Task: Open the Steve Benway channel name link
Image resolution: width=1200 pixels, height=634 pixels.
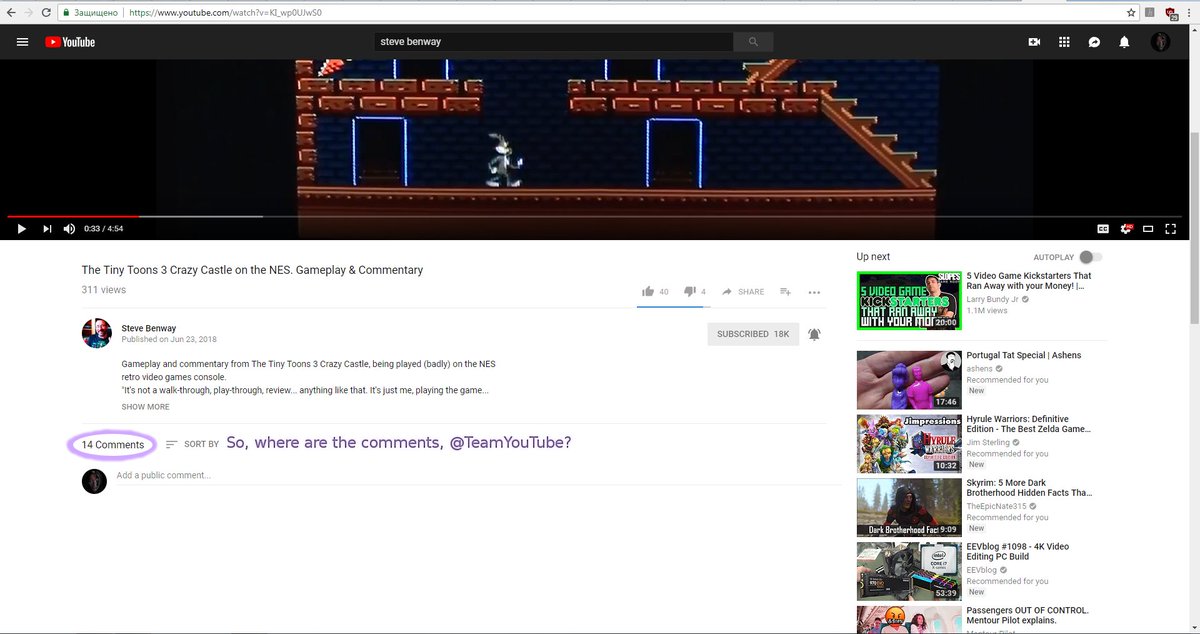Action: (149, 328)
